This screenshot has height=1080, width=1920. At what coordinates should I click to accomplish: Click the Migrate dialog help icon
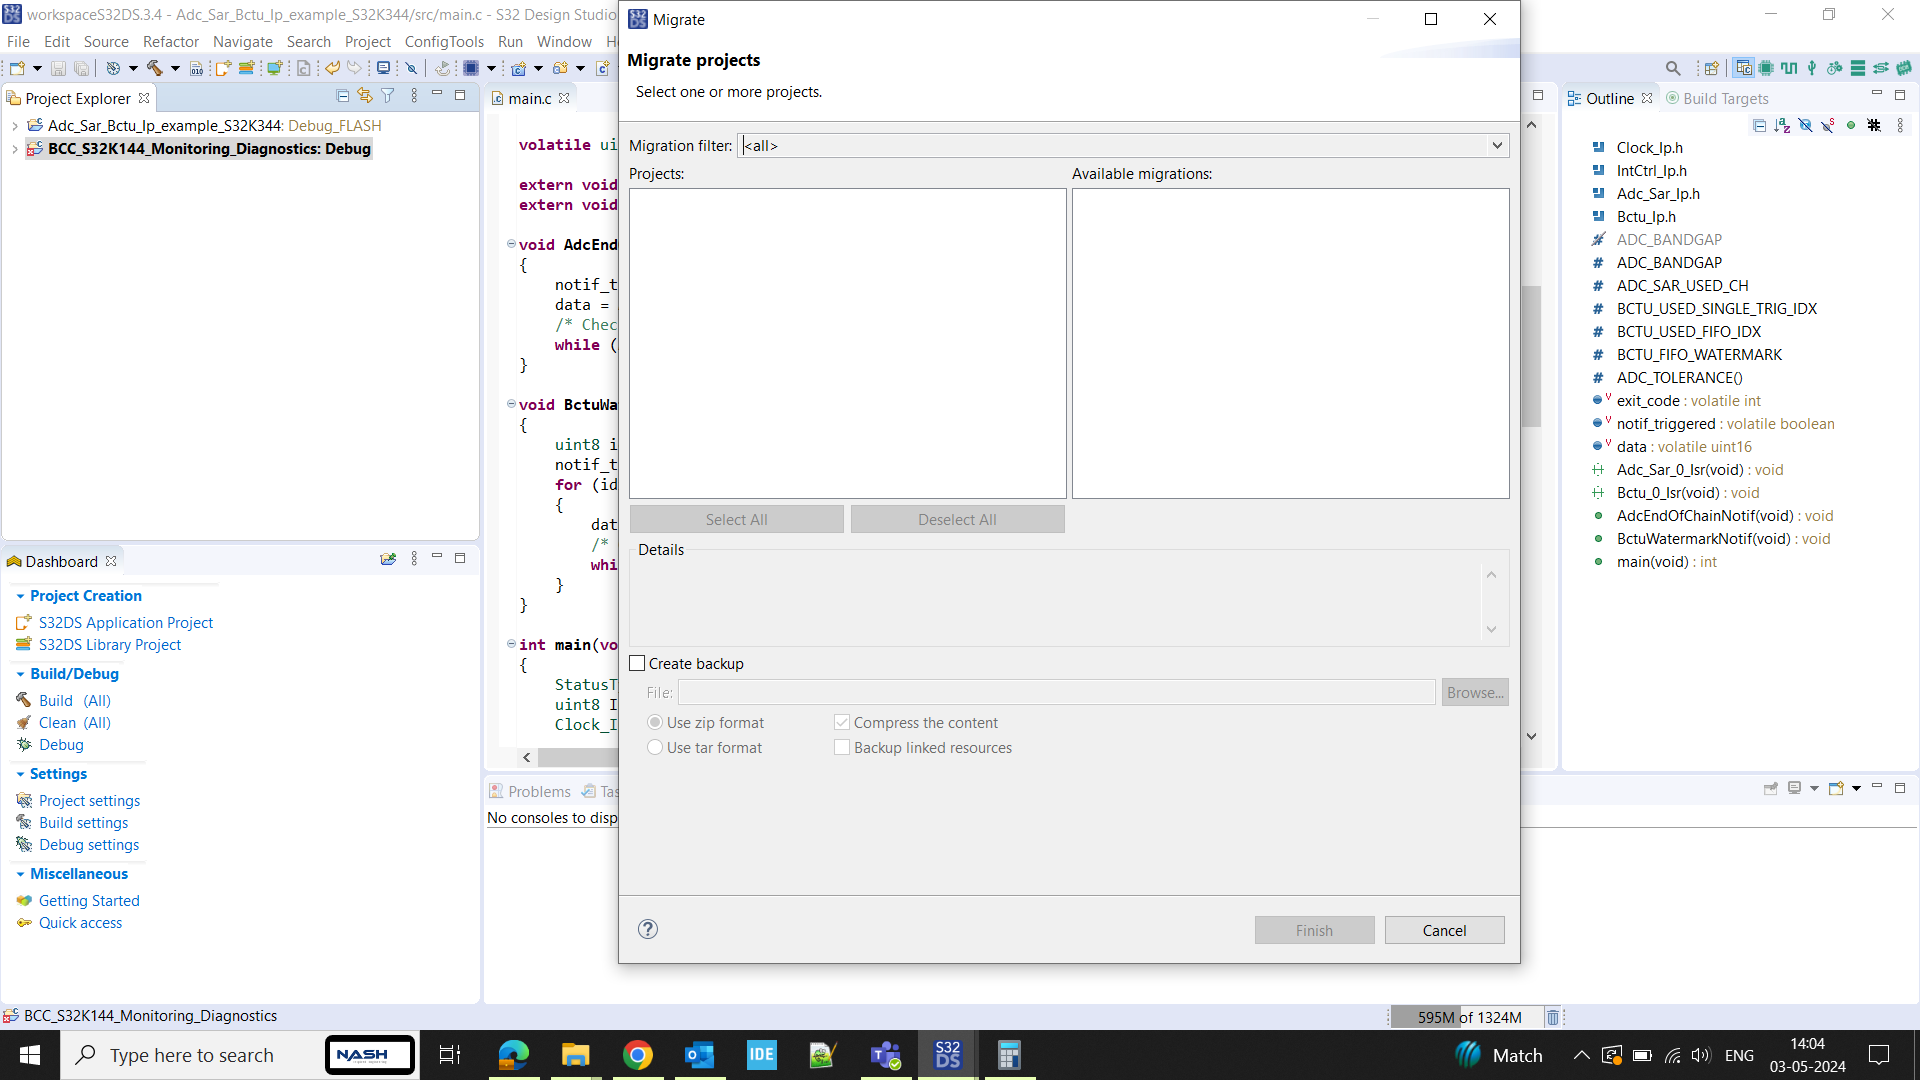[648, 929]
